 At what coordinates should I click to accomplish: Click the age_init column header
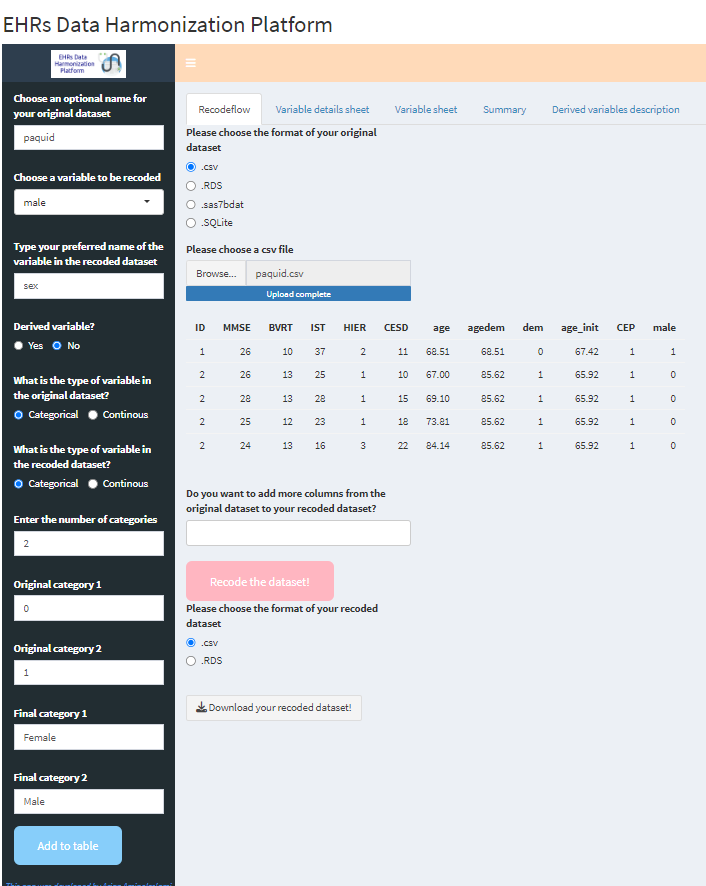(579, 328)
